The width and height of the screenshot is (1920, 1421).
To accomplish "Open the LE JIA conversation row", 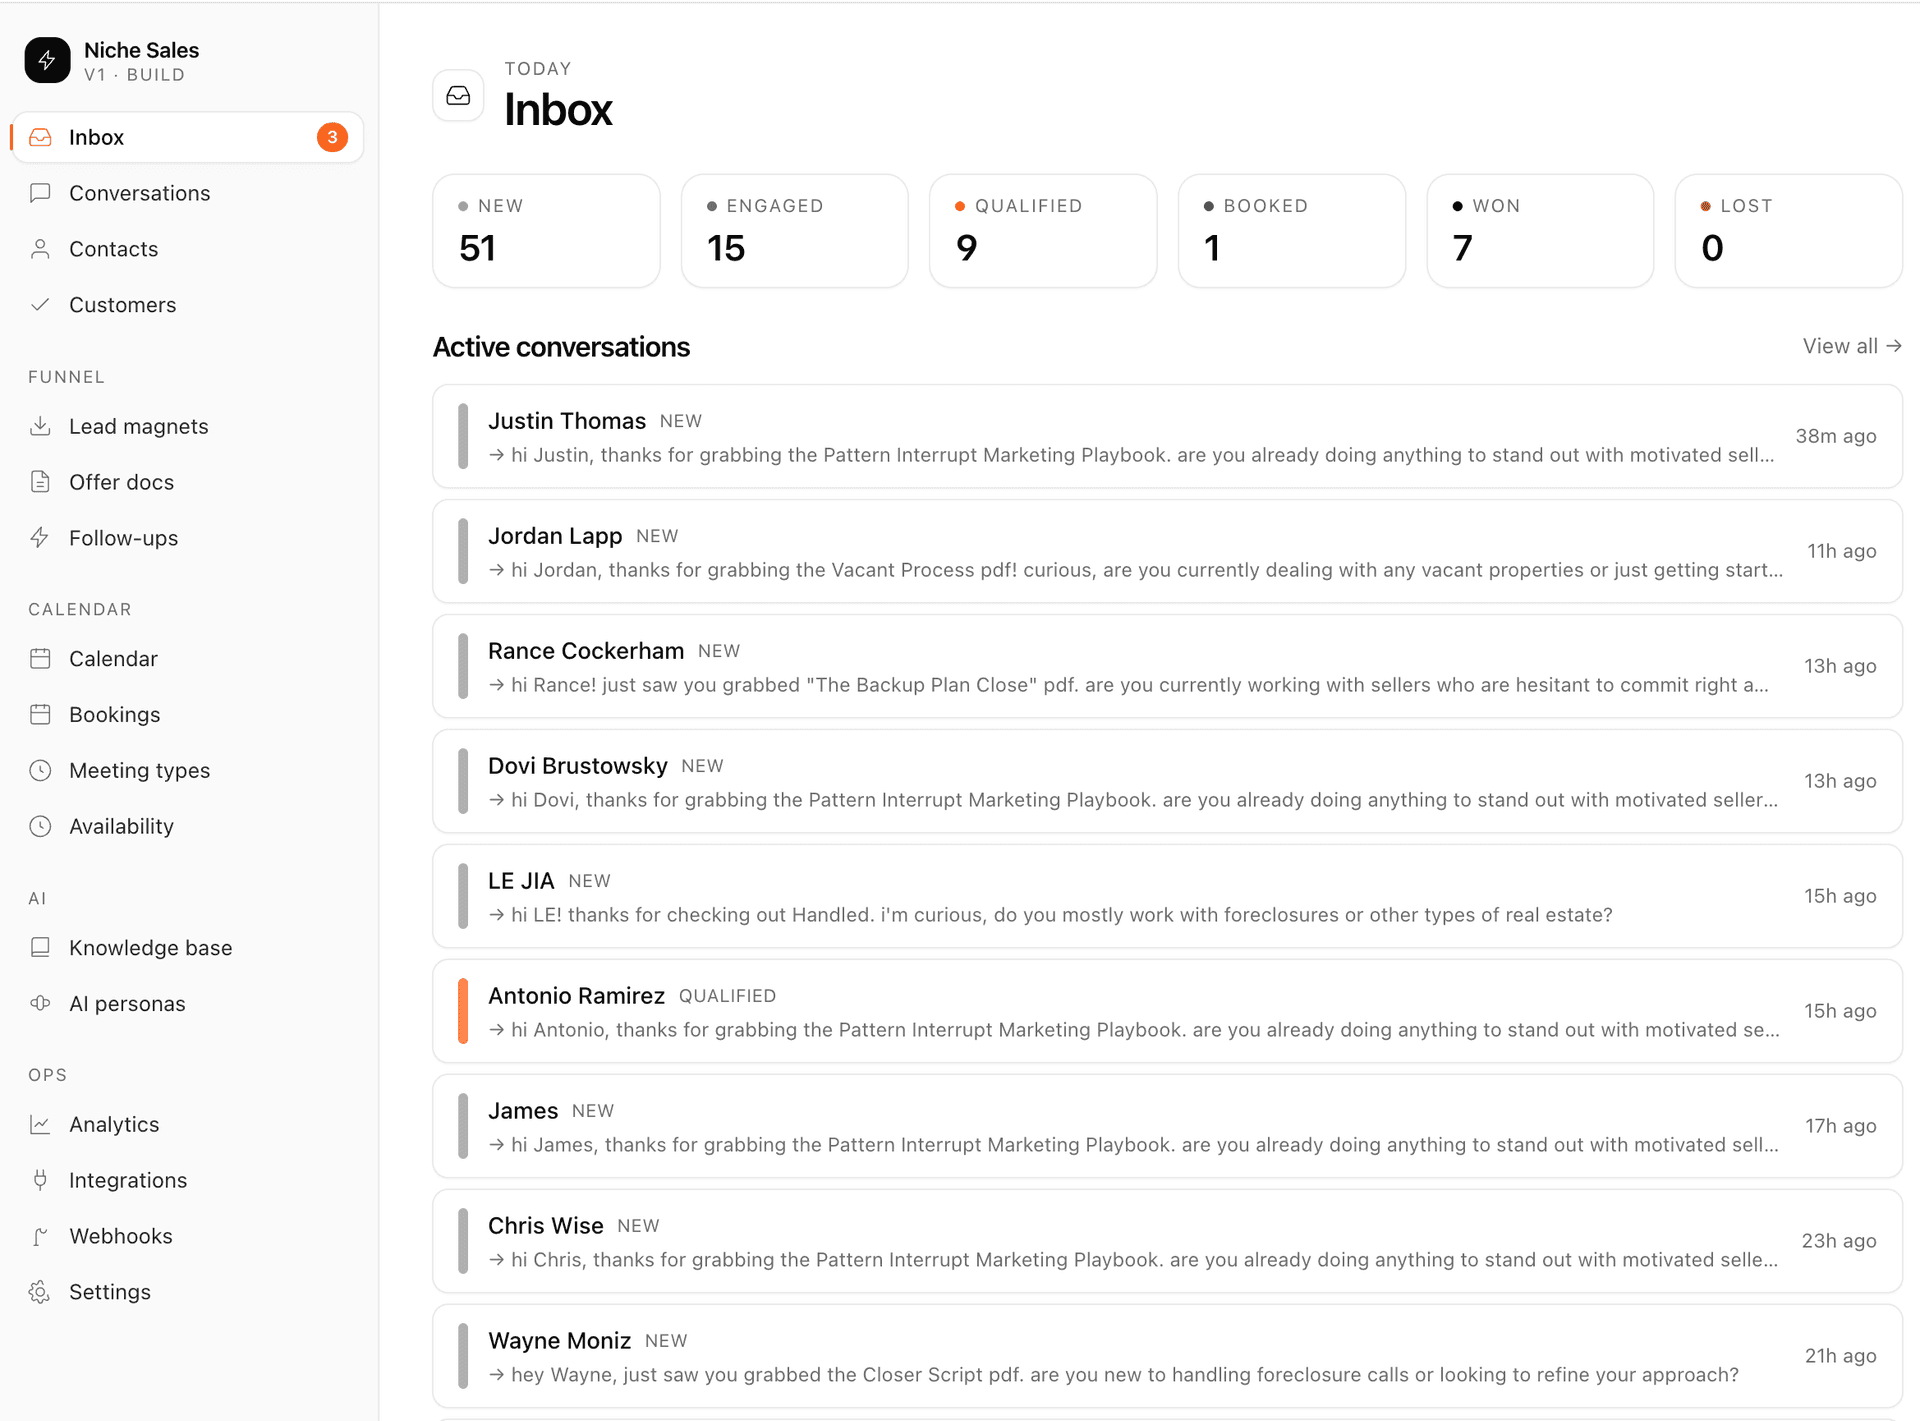I will [x=1167, y=896].
